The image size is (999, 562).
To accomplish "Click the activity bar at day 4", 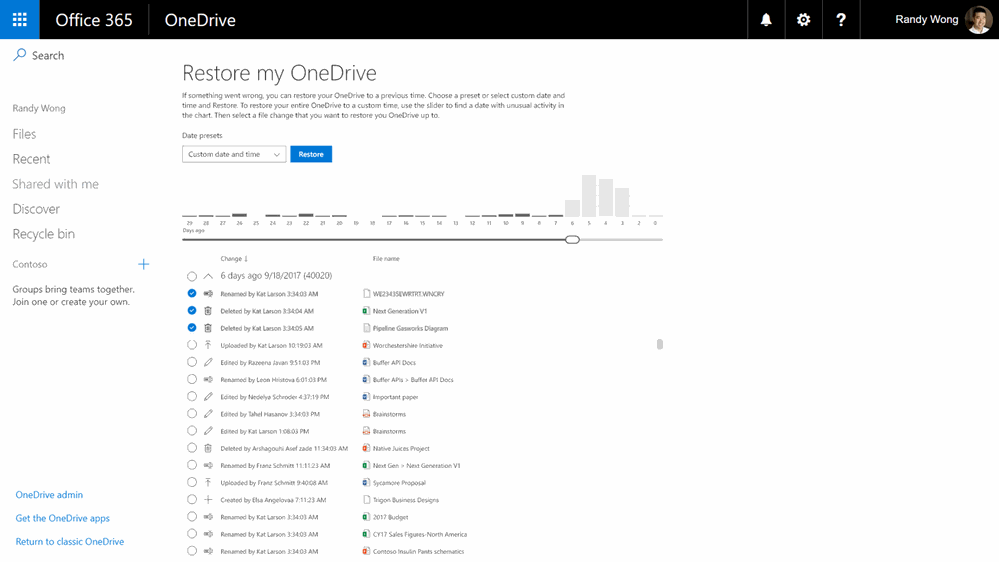I will point(605,198).
